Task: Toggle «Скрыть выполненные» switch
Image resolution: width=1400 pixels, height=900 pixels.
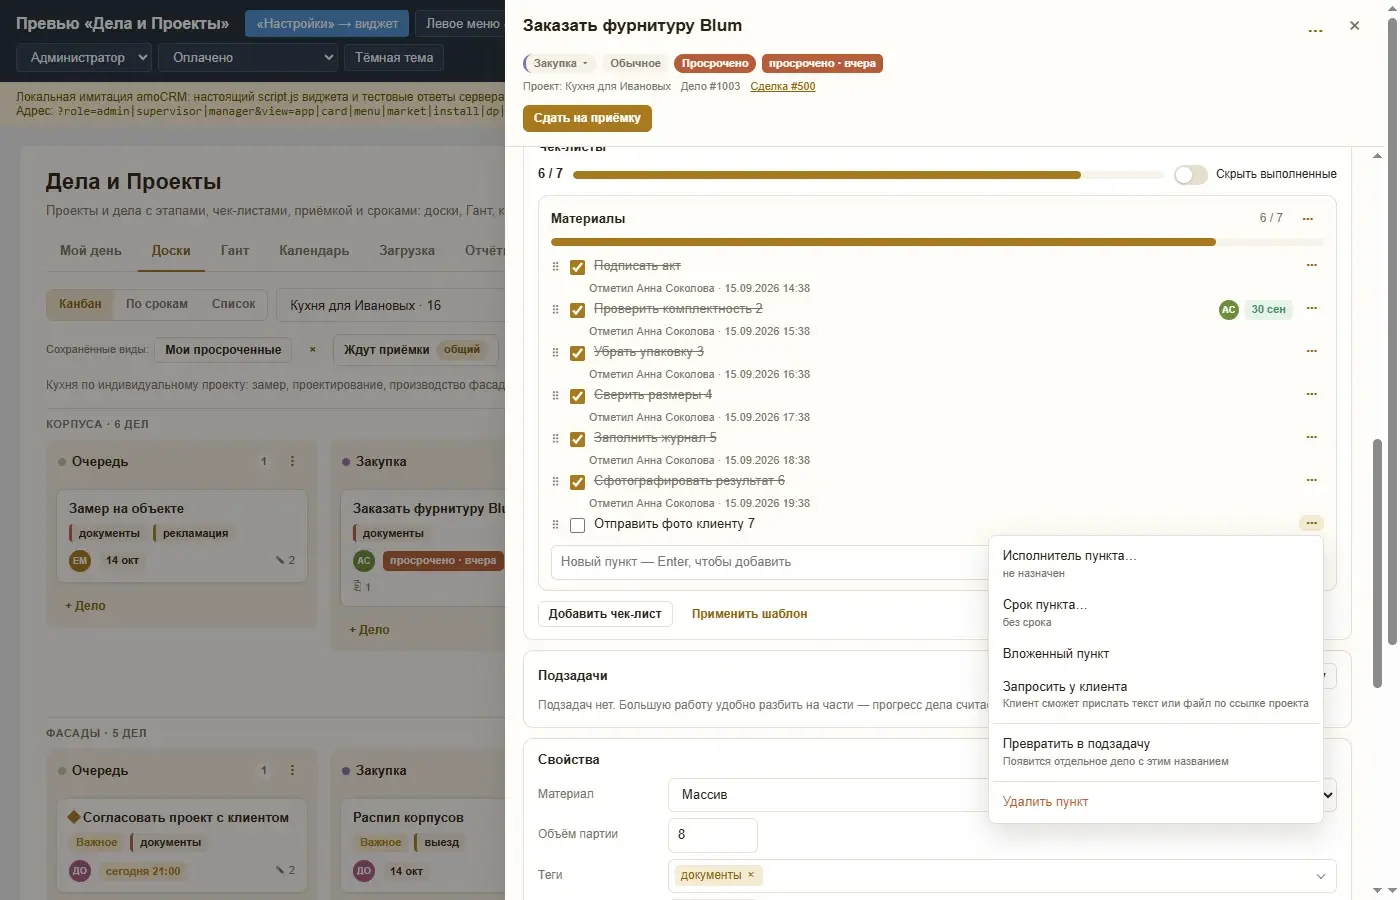Action: (x=1190, y=175)
